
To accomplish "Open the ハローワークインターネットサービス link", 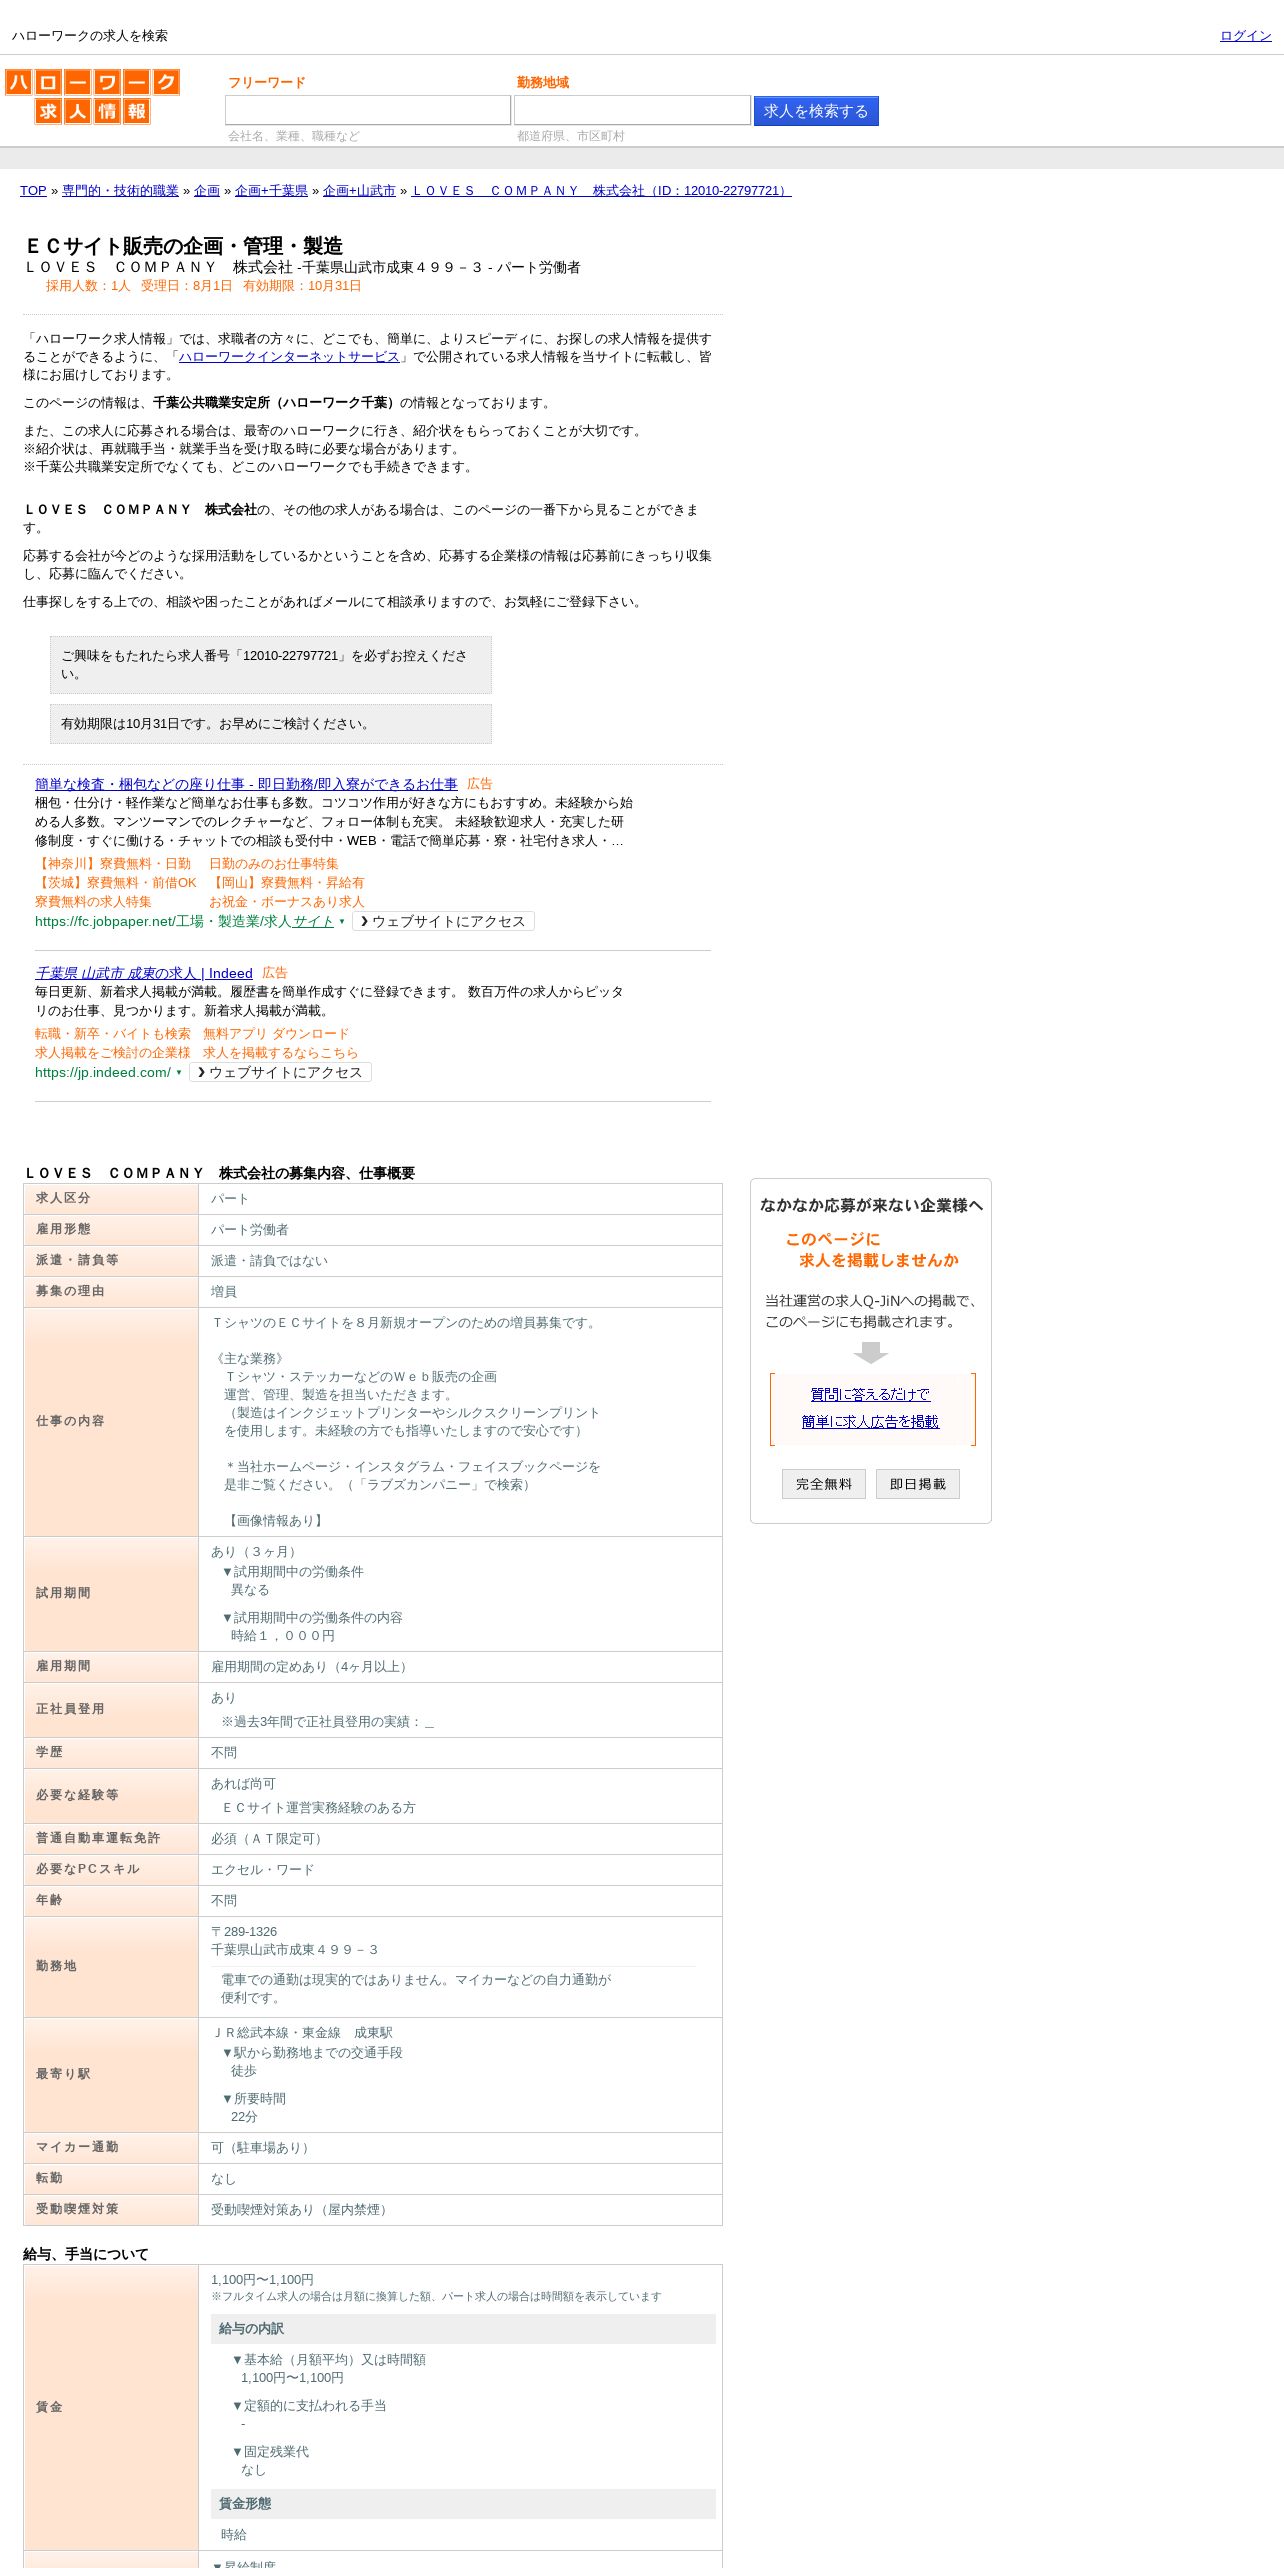I will tap(289, 357).
